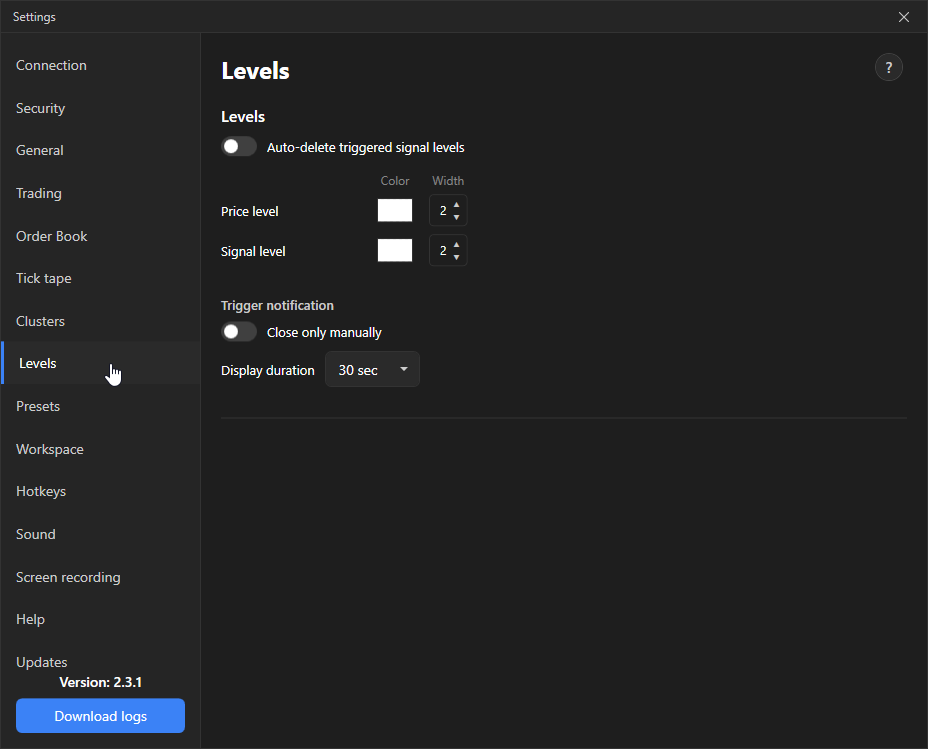
Task: Increase Price level width value
Action: (x=456, y=205)
